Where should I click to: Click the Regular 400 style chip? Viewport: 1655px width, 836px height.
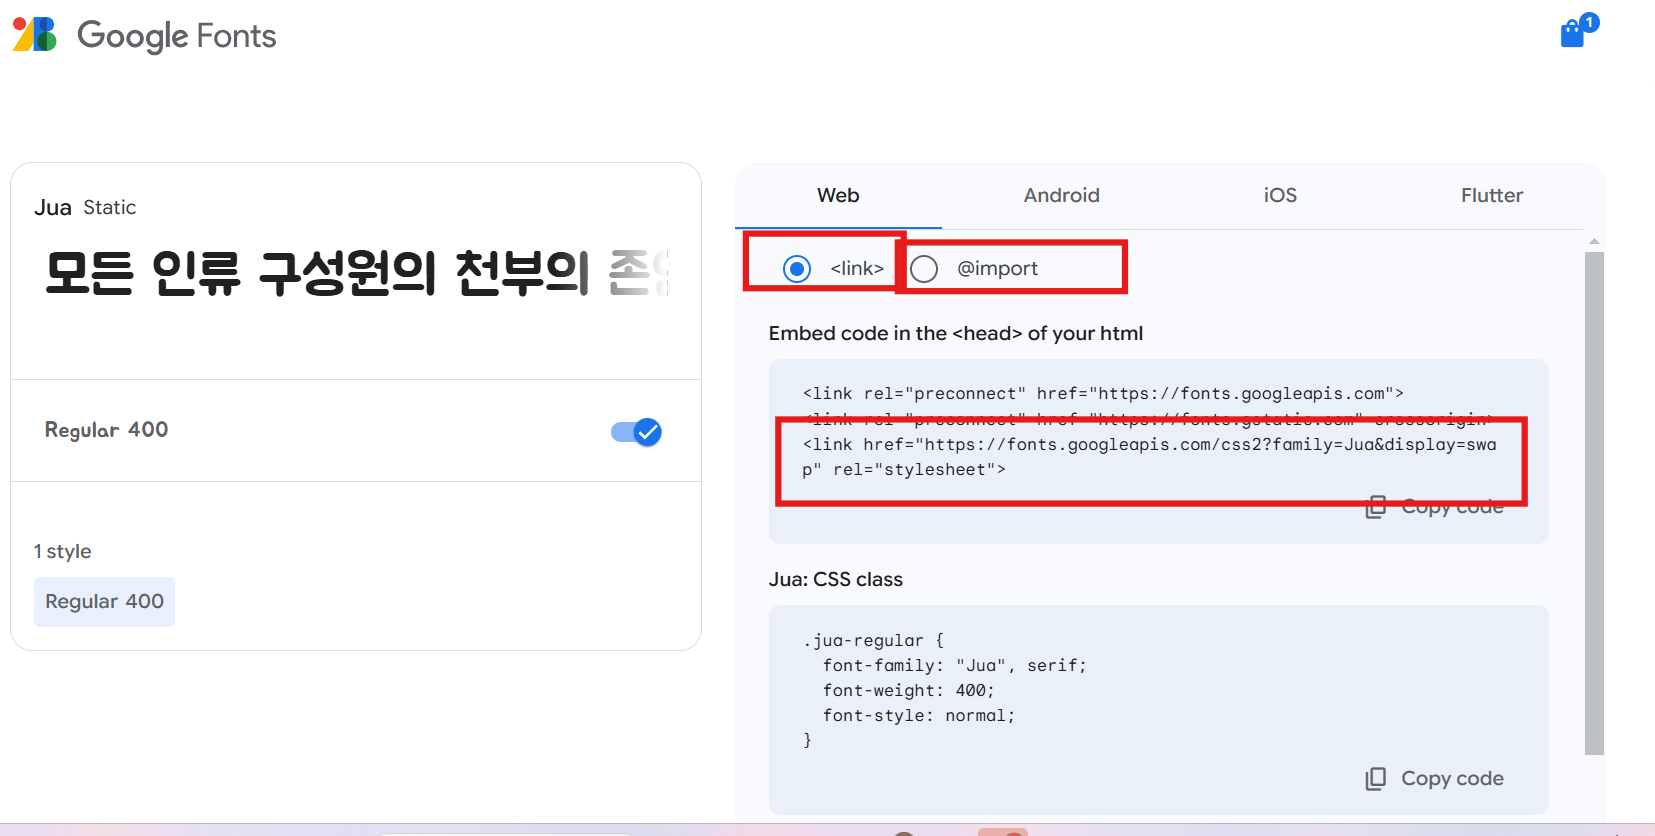point(104,602)
